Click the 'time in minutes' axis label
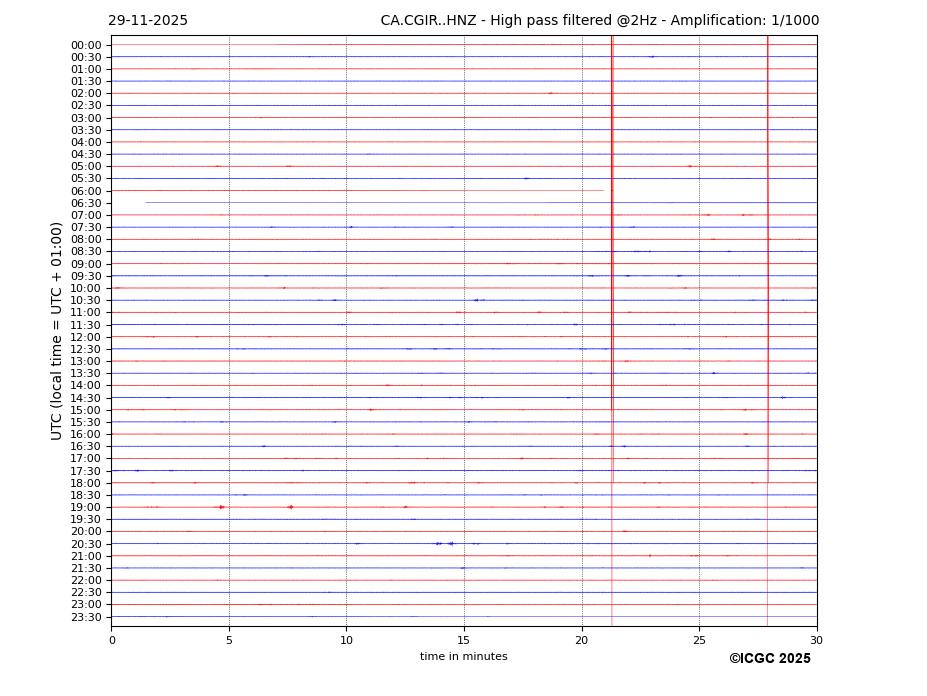 pyautogui.click(x=463, y=657)
